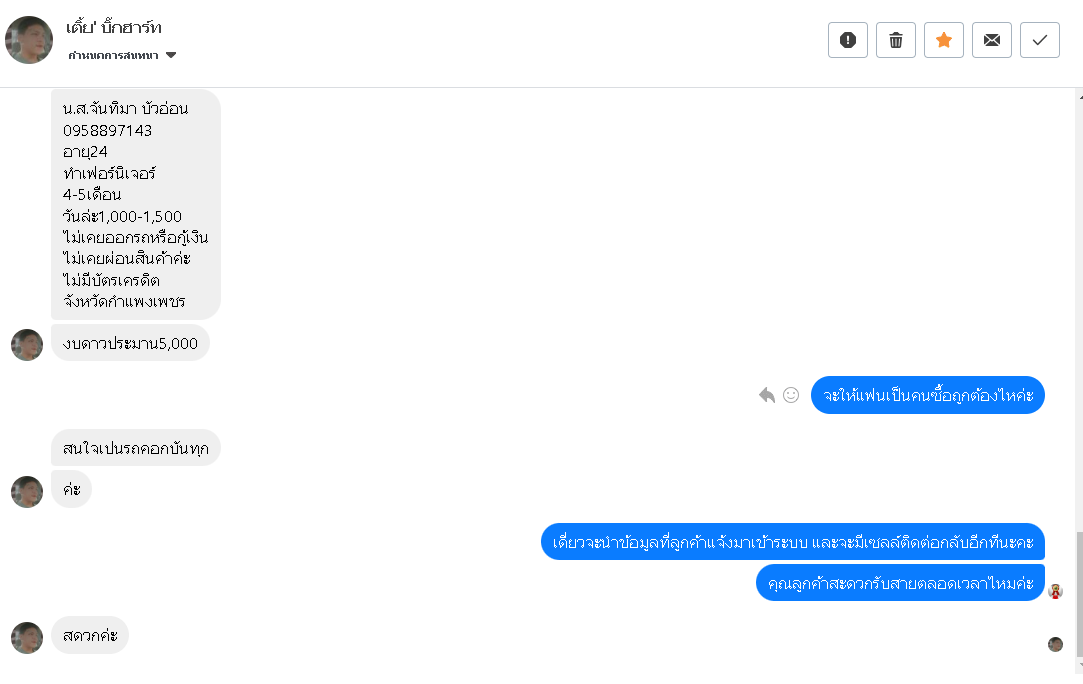Mark conversation unread with envelope icon

coord(992,40)
